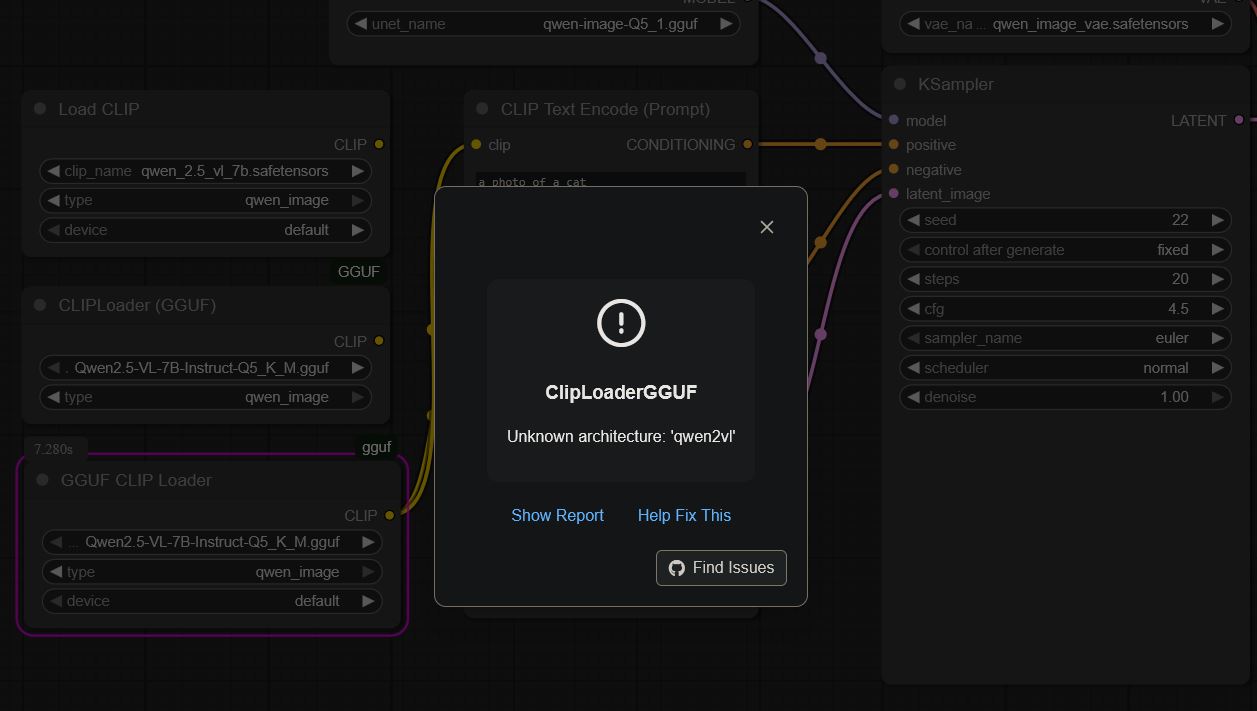
Task: Next device arrow in Load CLIP
Action: pos(357,230)
